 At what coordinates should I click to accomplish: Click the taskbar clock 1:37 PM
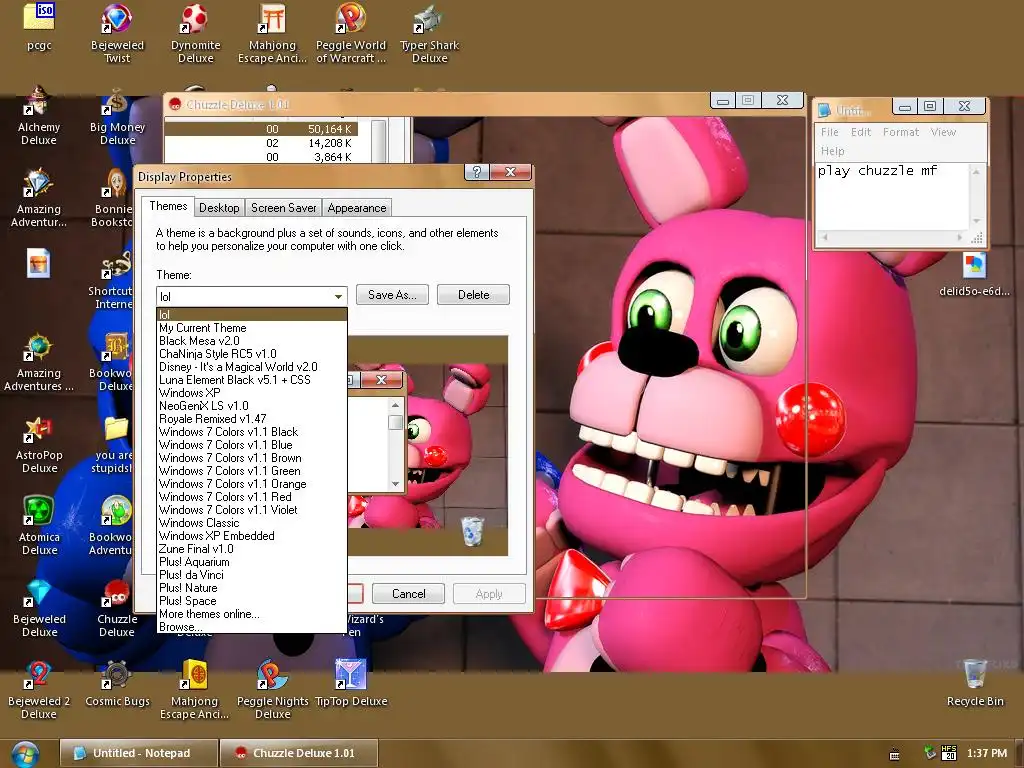(987, 753)
